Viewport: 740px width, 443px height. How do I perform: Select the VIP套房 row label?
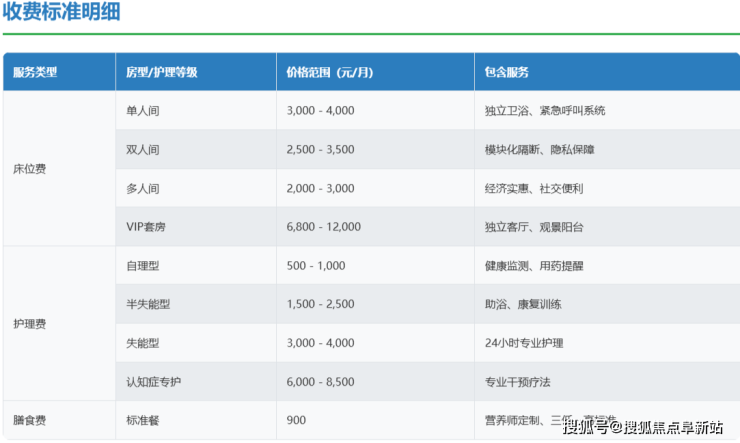[146, 227]
